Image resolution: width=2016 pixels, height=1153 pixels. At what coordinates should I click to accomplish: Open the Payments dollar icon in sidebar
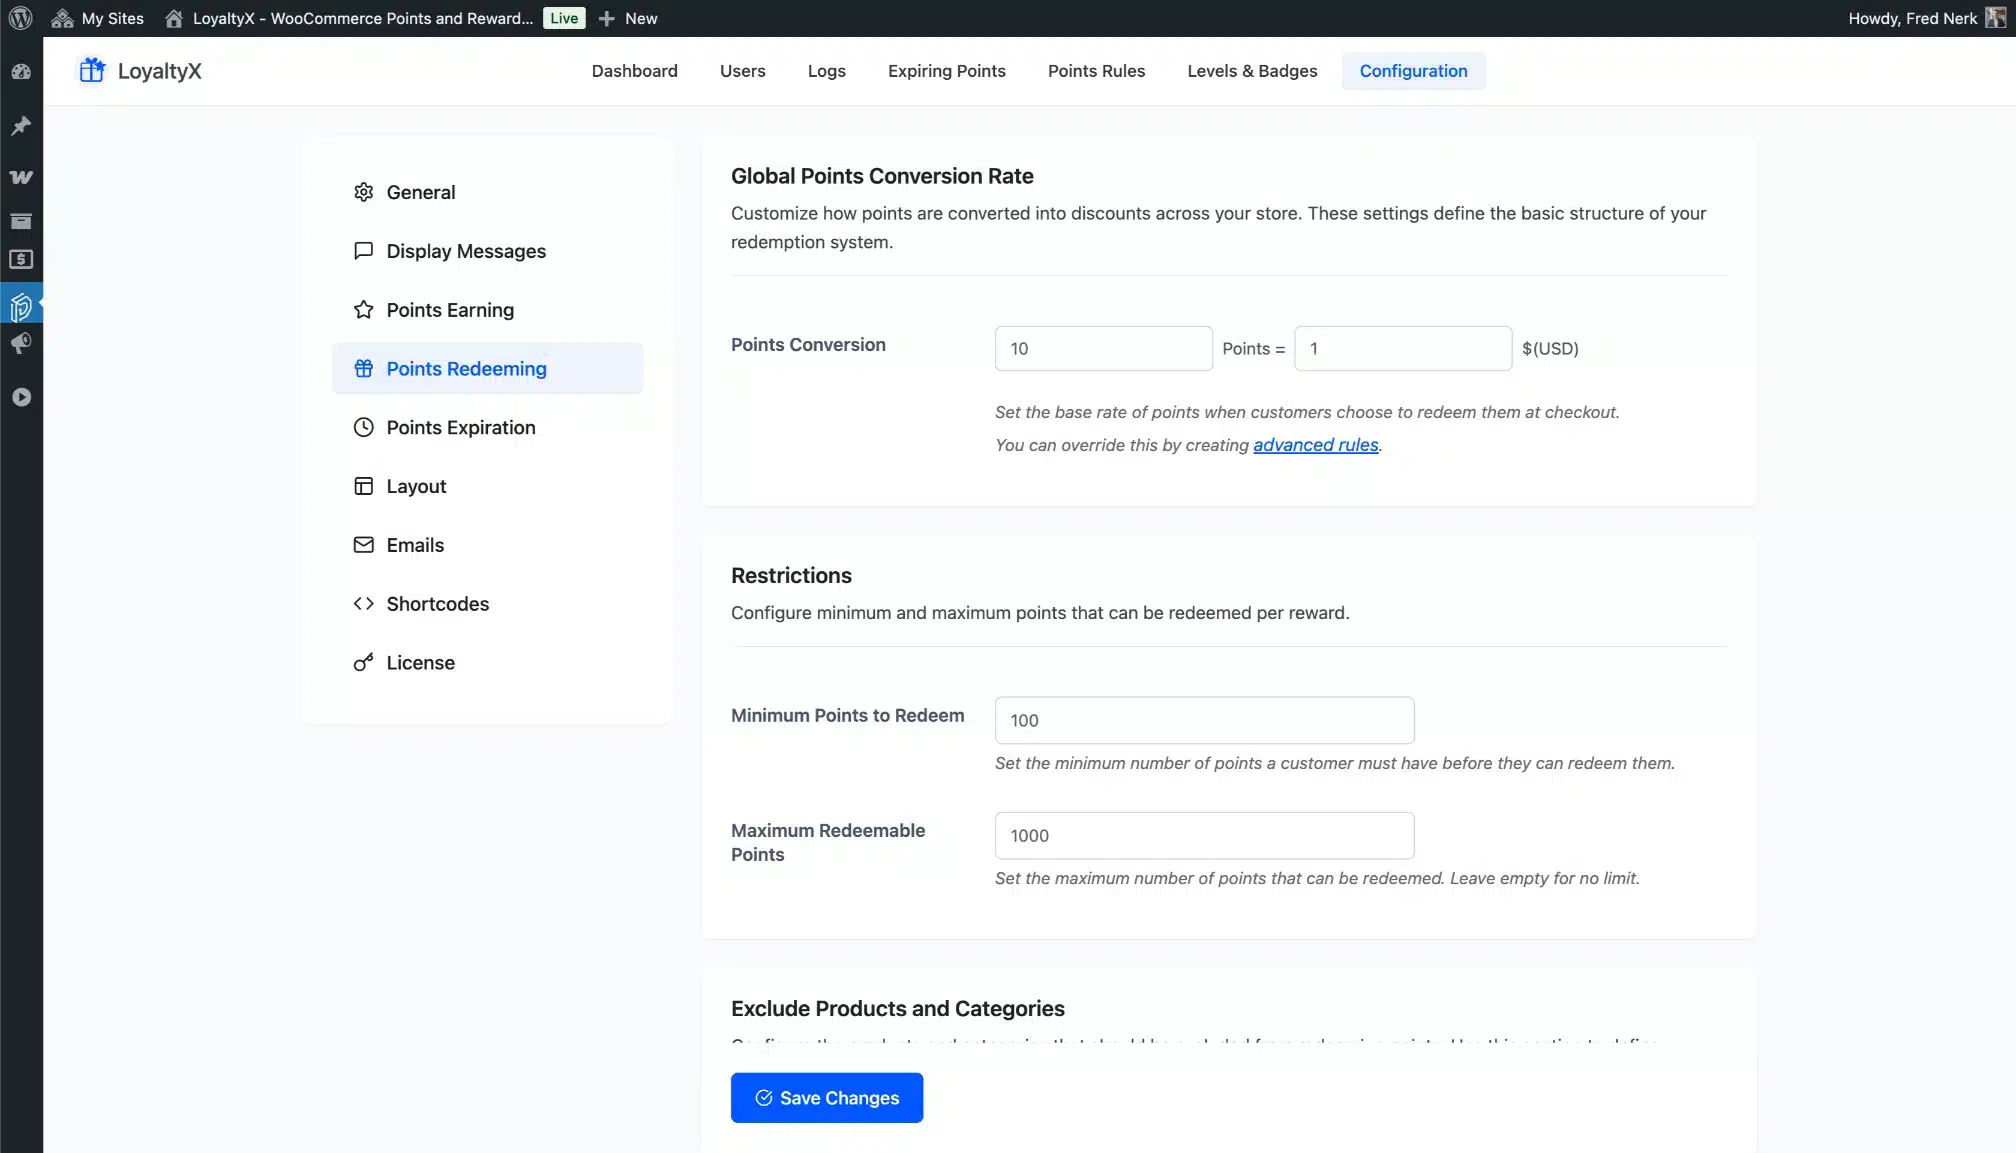[21, 260]
